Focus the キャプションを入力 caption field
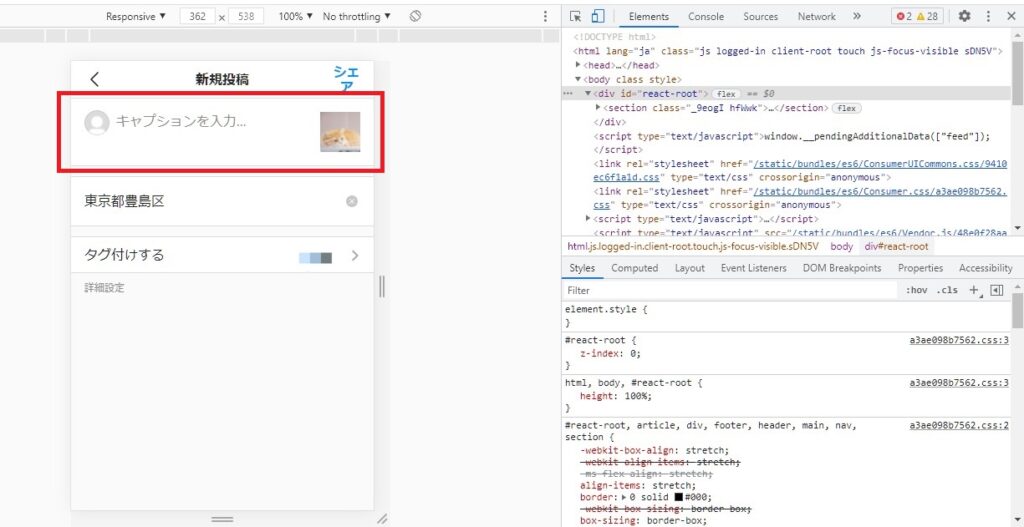Screen dimensions: 1024x527 pos(182,121)
